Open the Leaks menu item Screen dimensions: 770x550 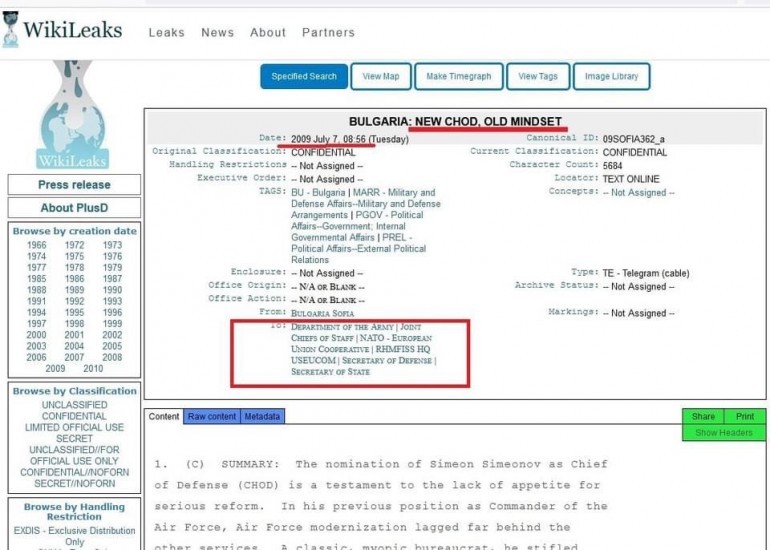coord(166,32)
